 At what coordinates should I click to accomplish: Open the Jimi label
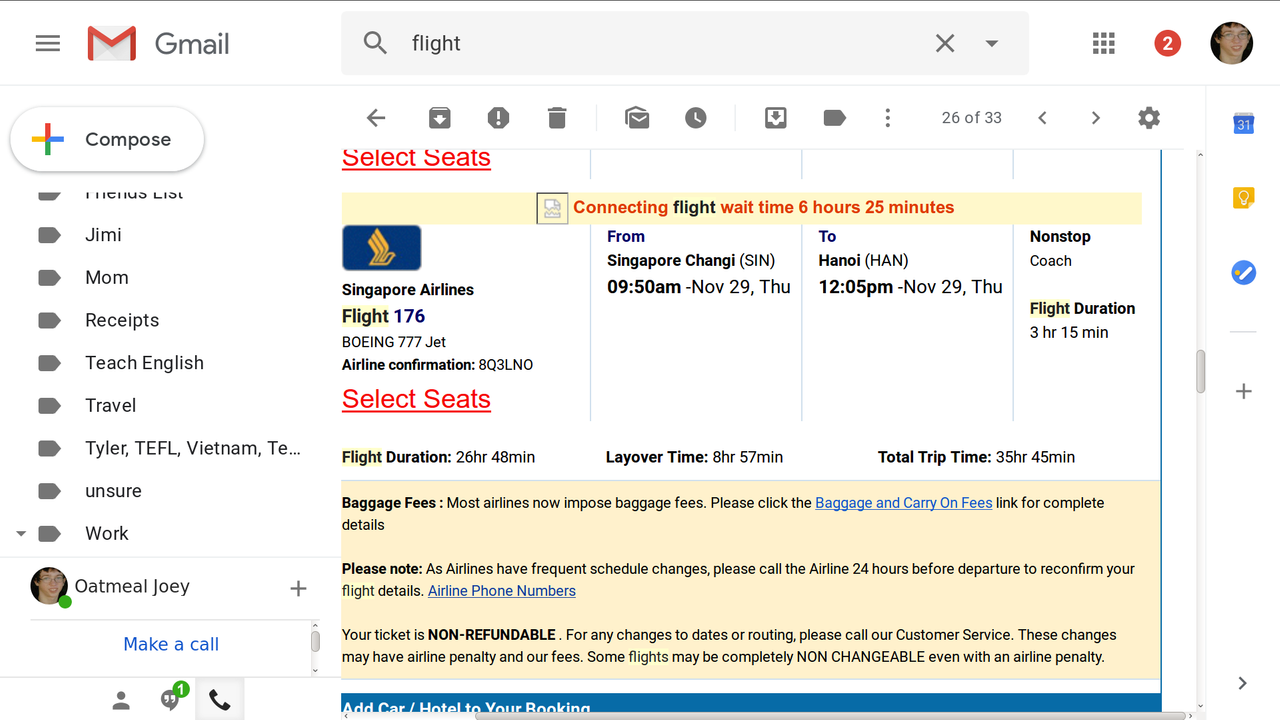pos(103,235)
